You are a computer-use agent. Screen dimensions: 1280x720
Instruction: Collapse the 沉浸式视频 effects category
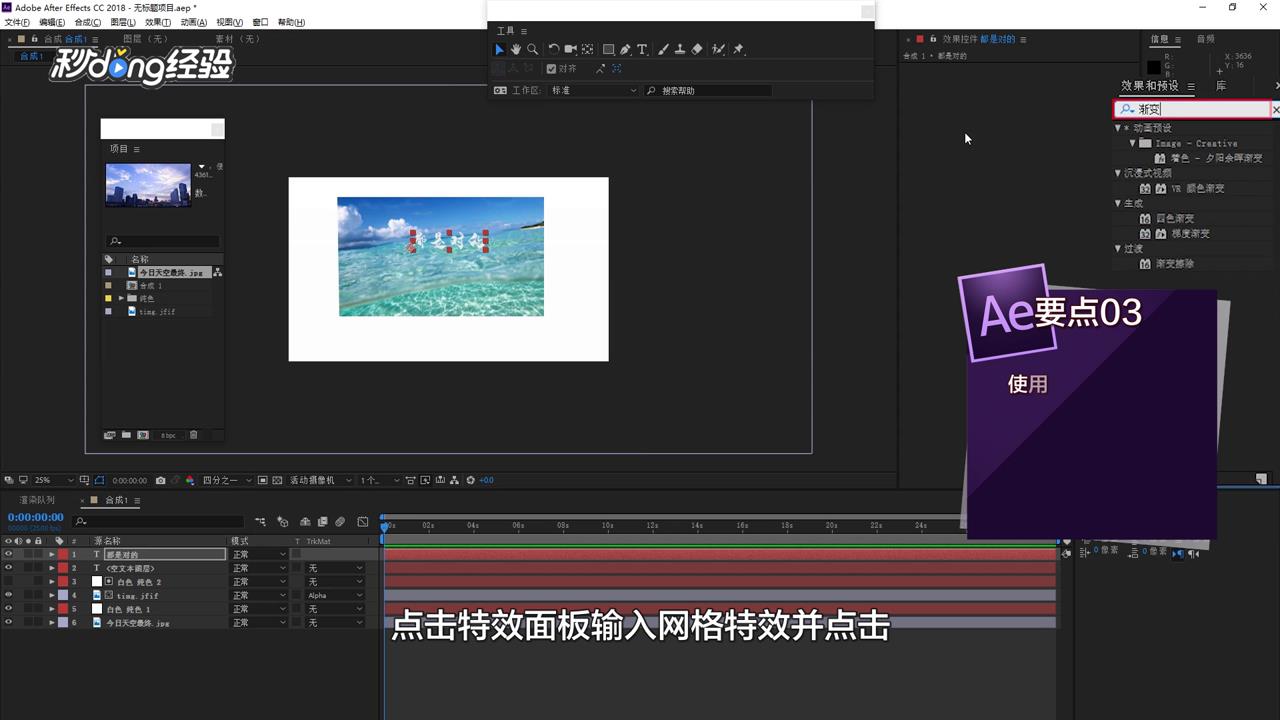click(1118, 173)
